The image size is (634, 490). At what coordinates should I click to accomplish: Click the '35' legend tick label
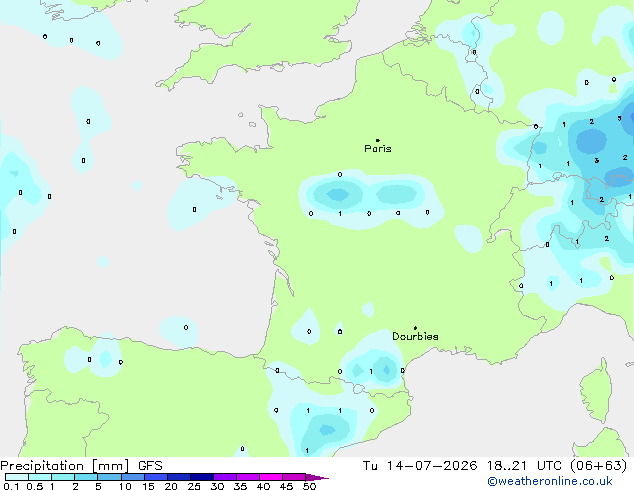click(240, 486)
